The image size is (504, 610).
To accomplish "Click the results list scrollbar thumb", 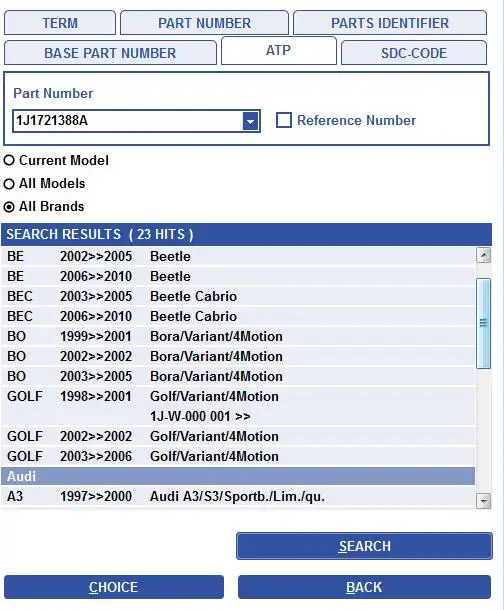I will coord(484,323).
